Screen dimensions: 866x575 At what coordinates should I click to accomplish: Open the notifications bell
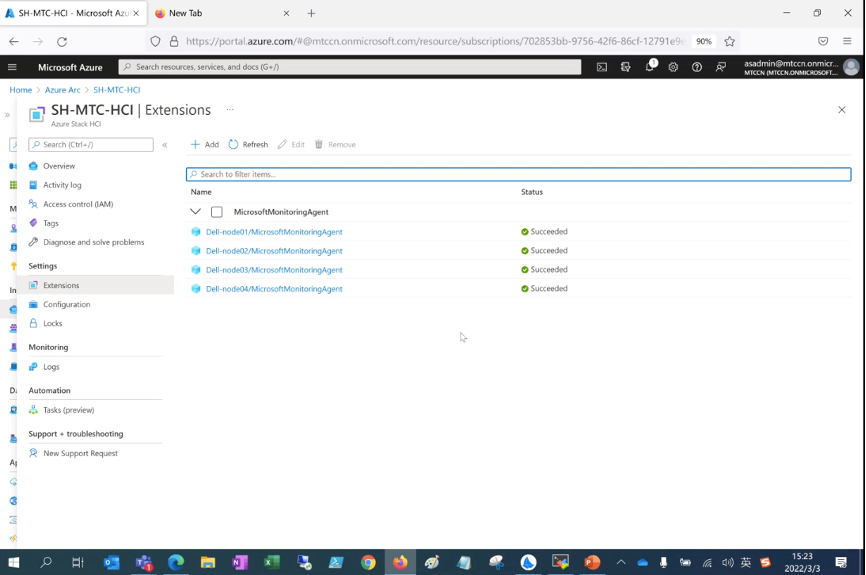(650, 66)
